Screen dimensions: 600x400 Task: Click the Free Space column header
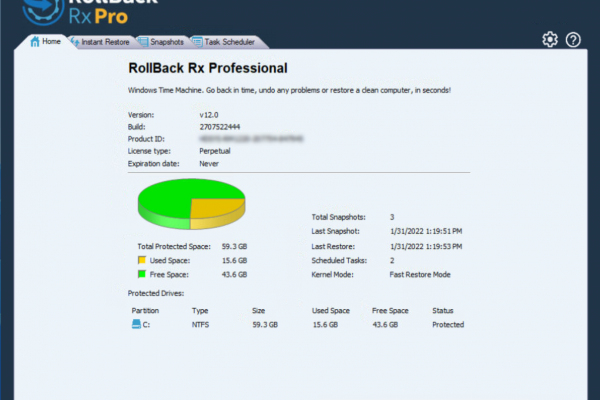coord(390,310)
